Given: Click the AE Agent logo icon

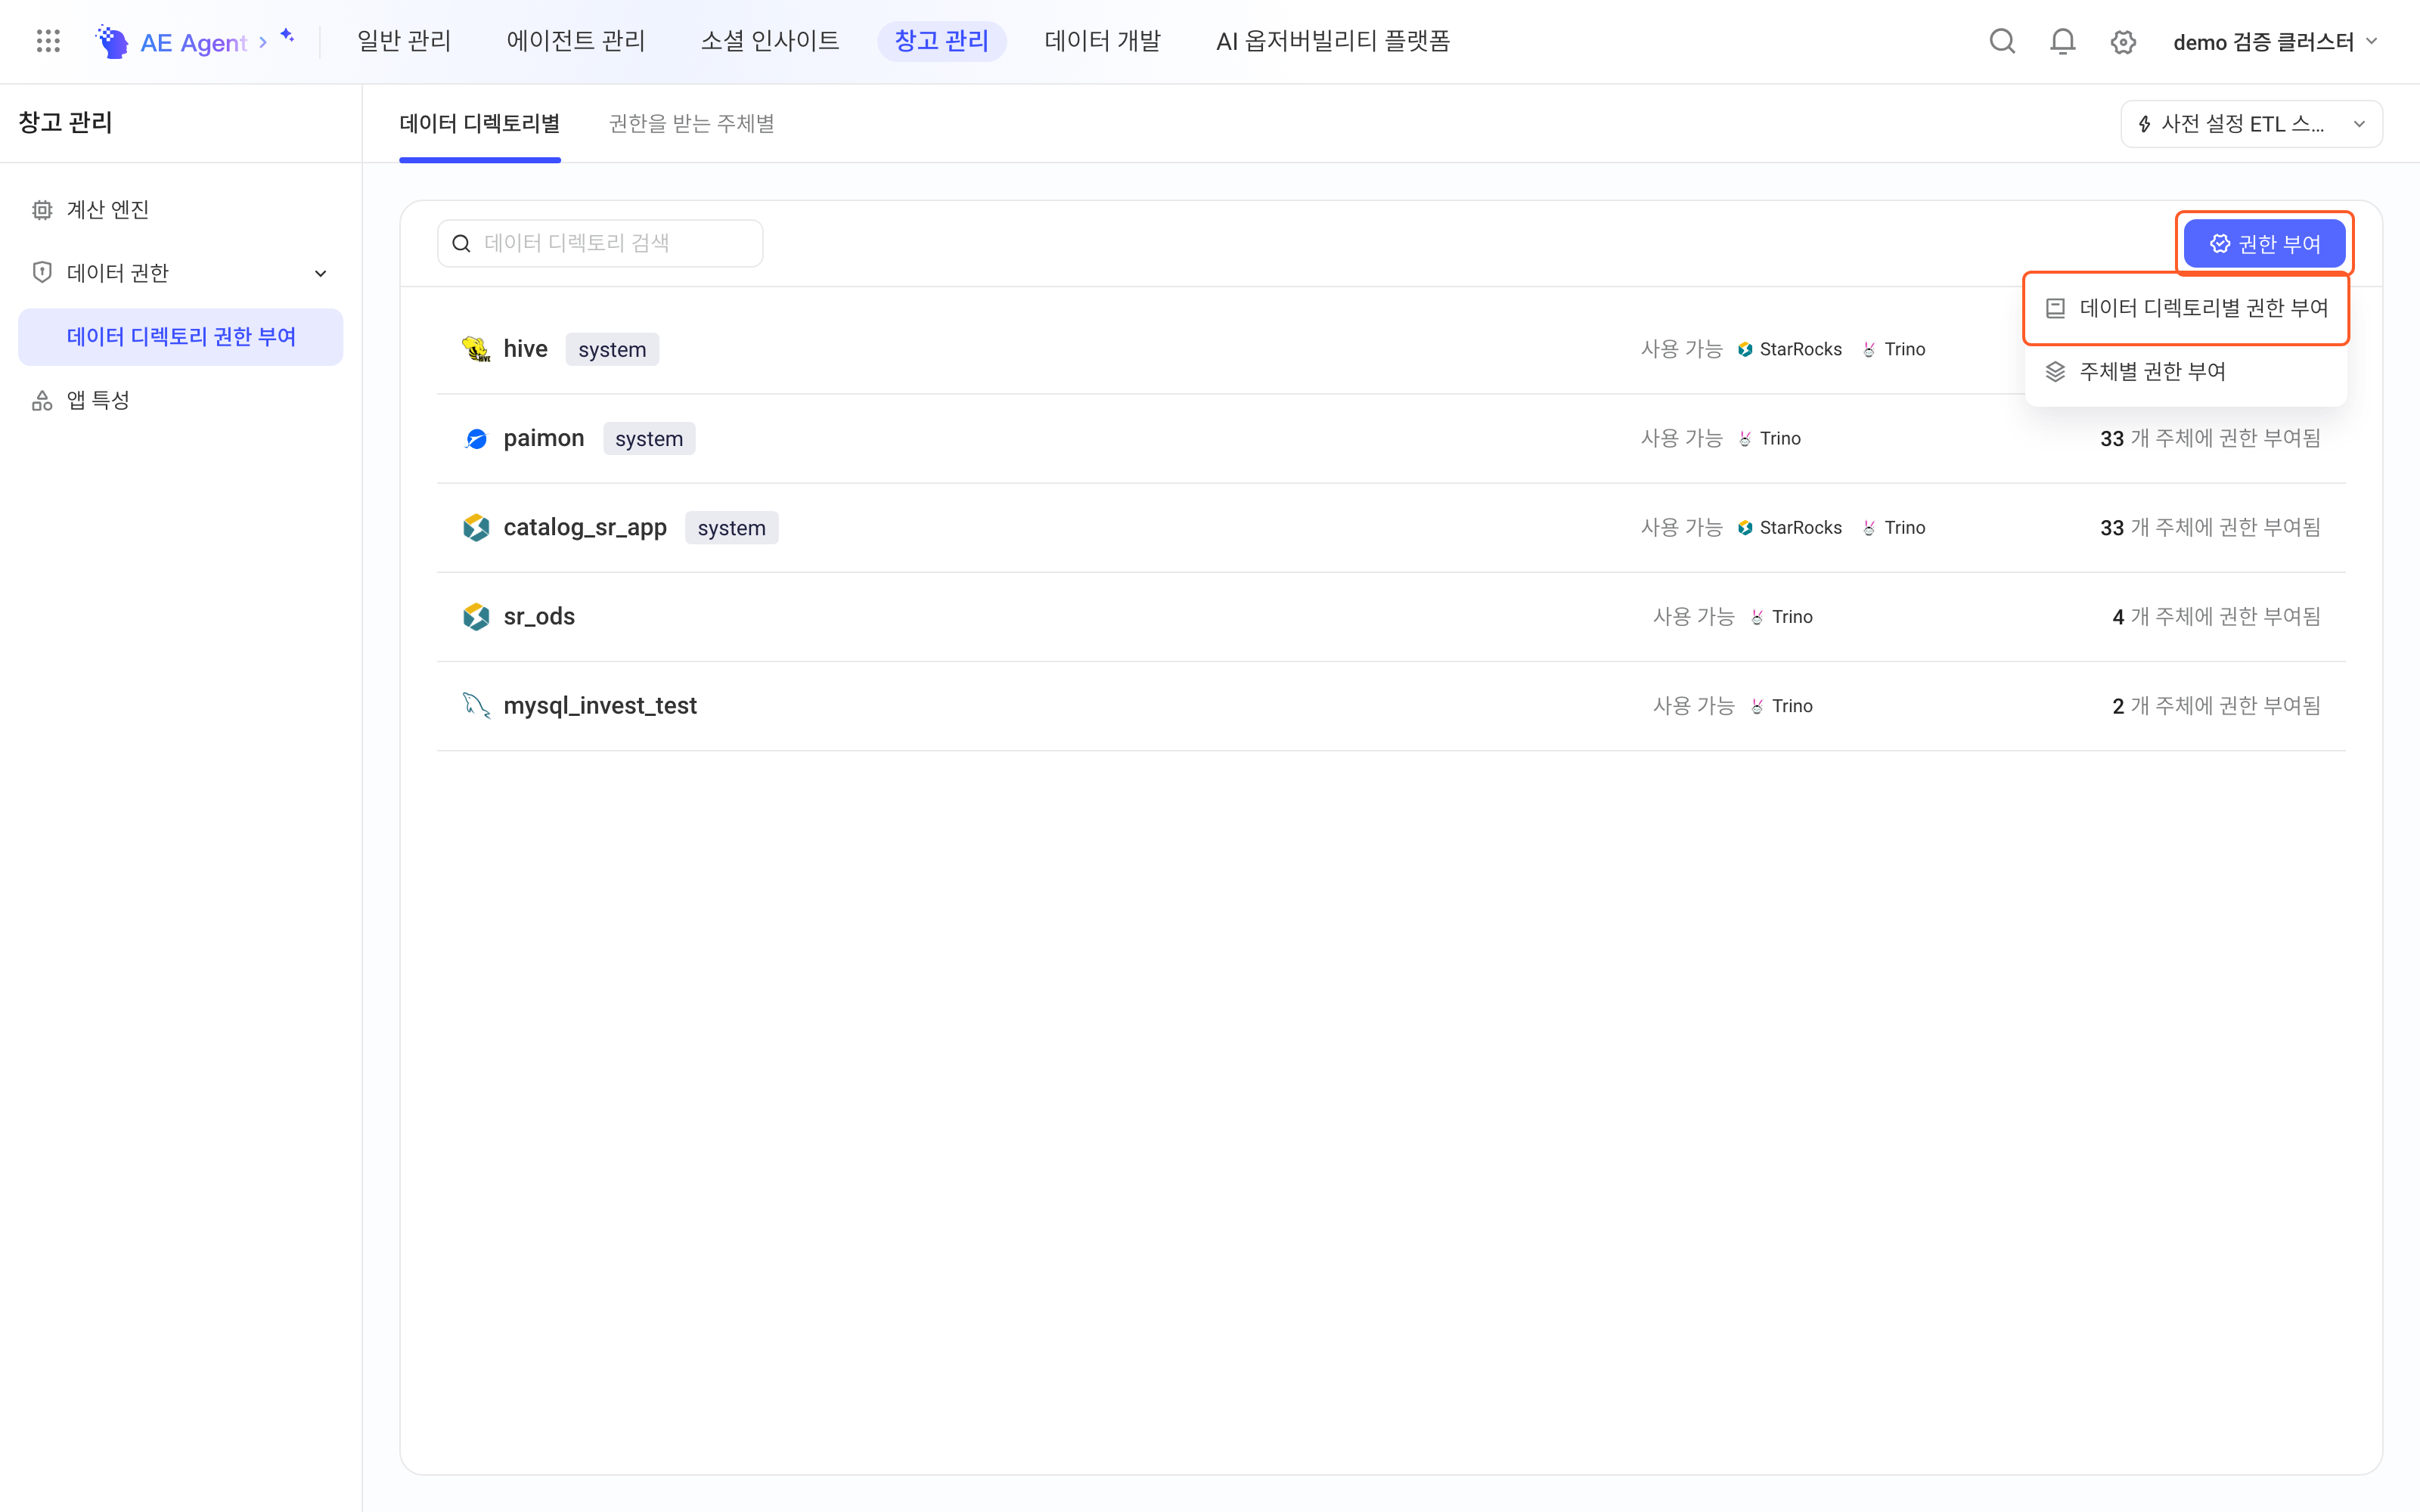Looking at the screenshot, I should tap(112, 41).
